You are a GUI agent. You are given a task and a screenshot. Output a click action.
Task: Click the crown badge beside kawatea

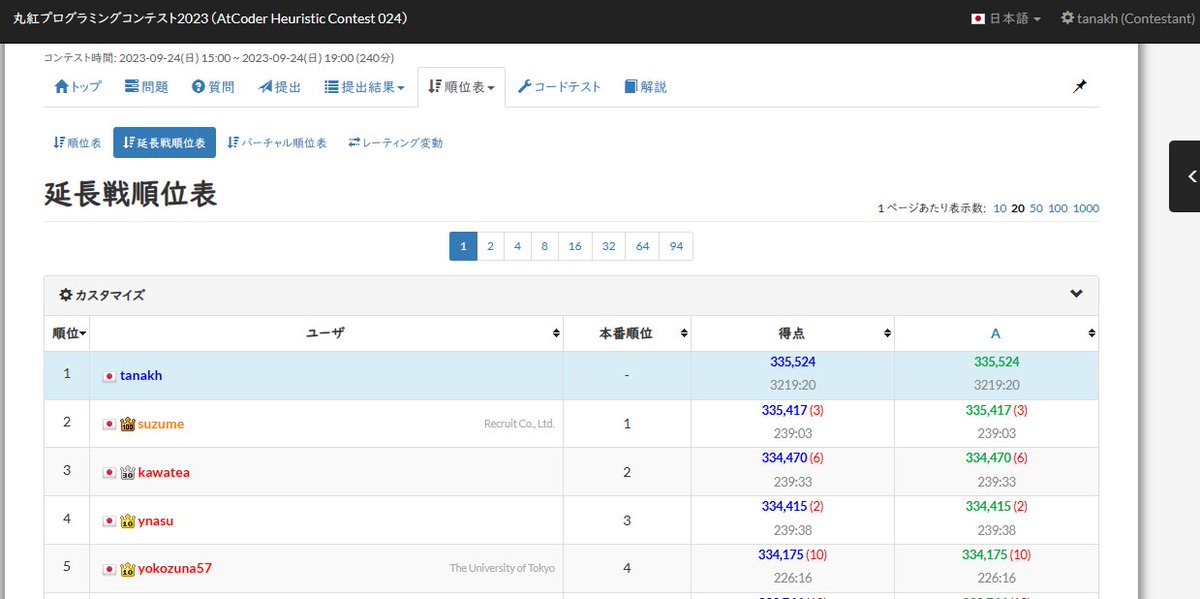[127, 472]
